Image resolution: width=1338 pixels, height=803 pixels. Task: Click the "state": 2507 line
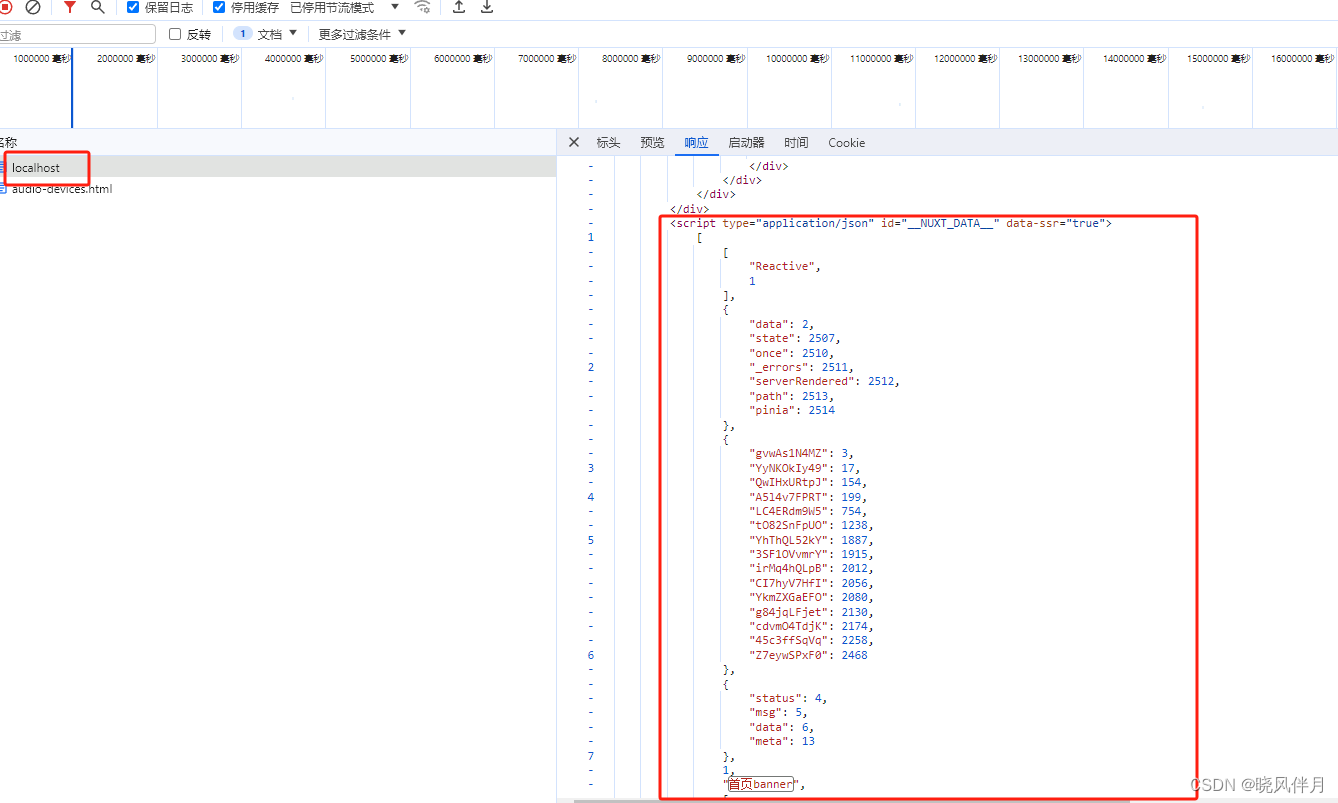(x=795, y=338)
